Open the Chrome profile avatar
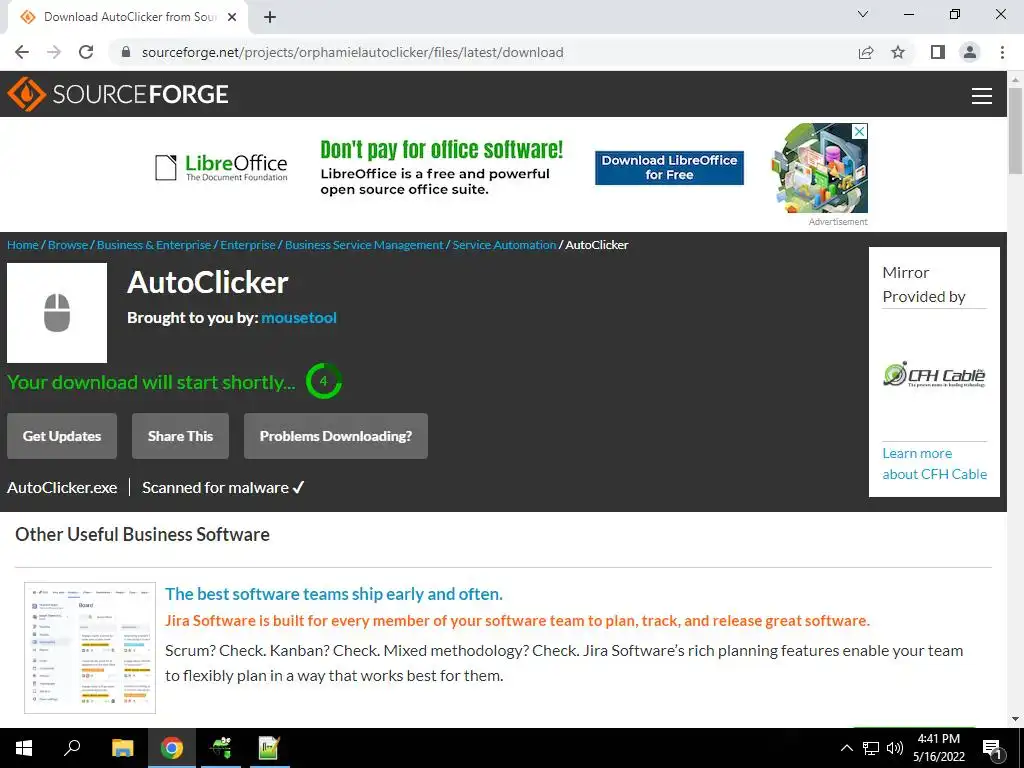The width and height of the screenshot is (1024, 768). tap(970, 52)
